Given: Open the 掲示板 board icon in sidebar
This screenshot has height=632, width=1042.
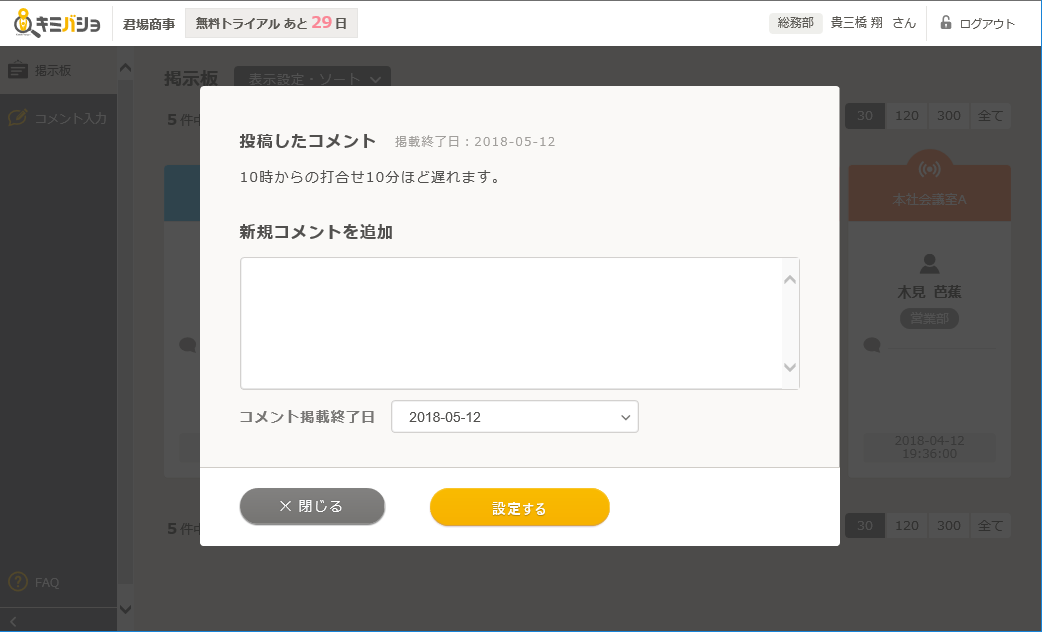Looking at the screenshot, I should (18, 70).
